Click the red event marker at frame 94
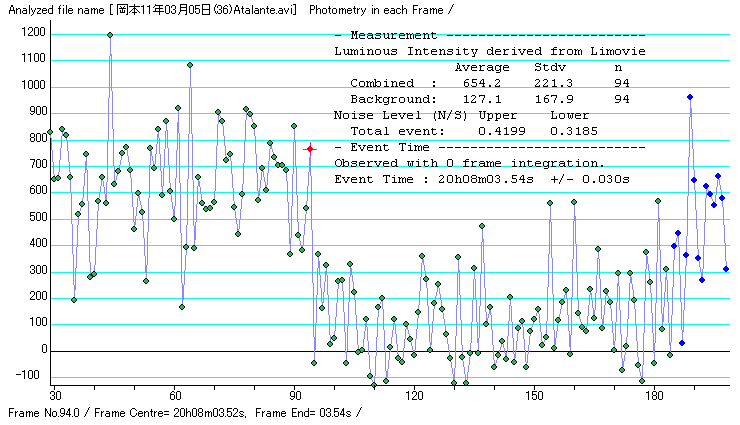The height and width of the screenshot is (425, 740). 310,148
